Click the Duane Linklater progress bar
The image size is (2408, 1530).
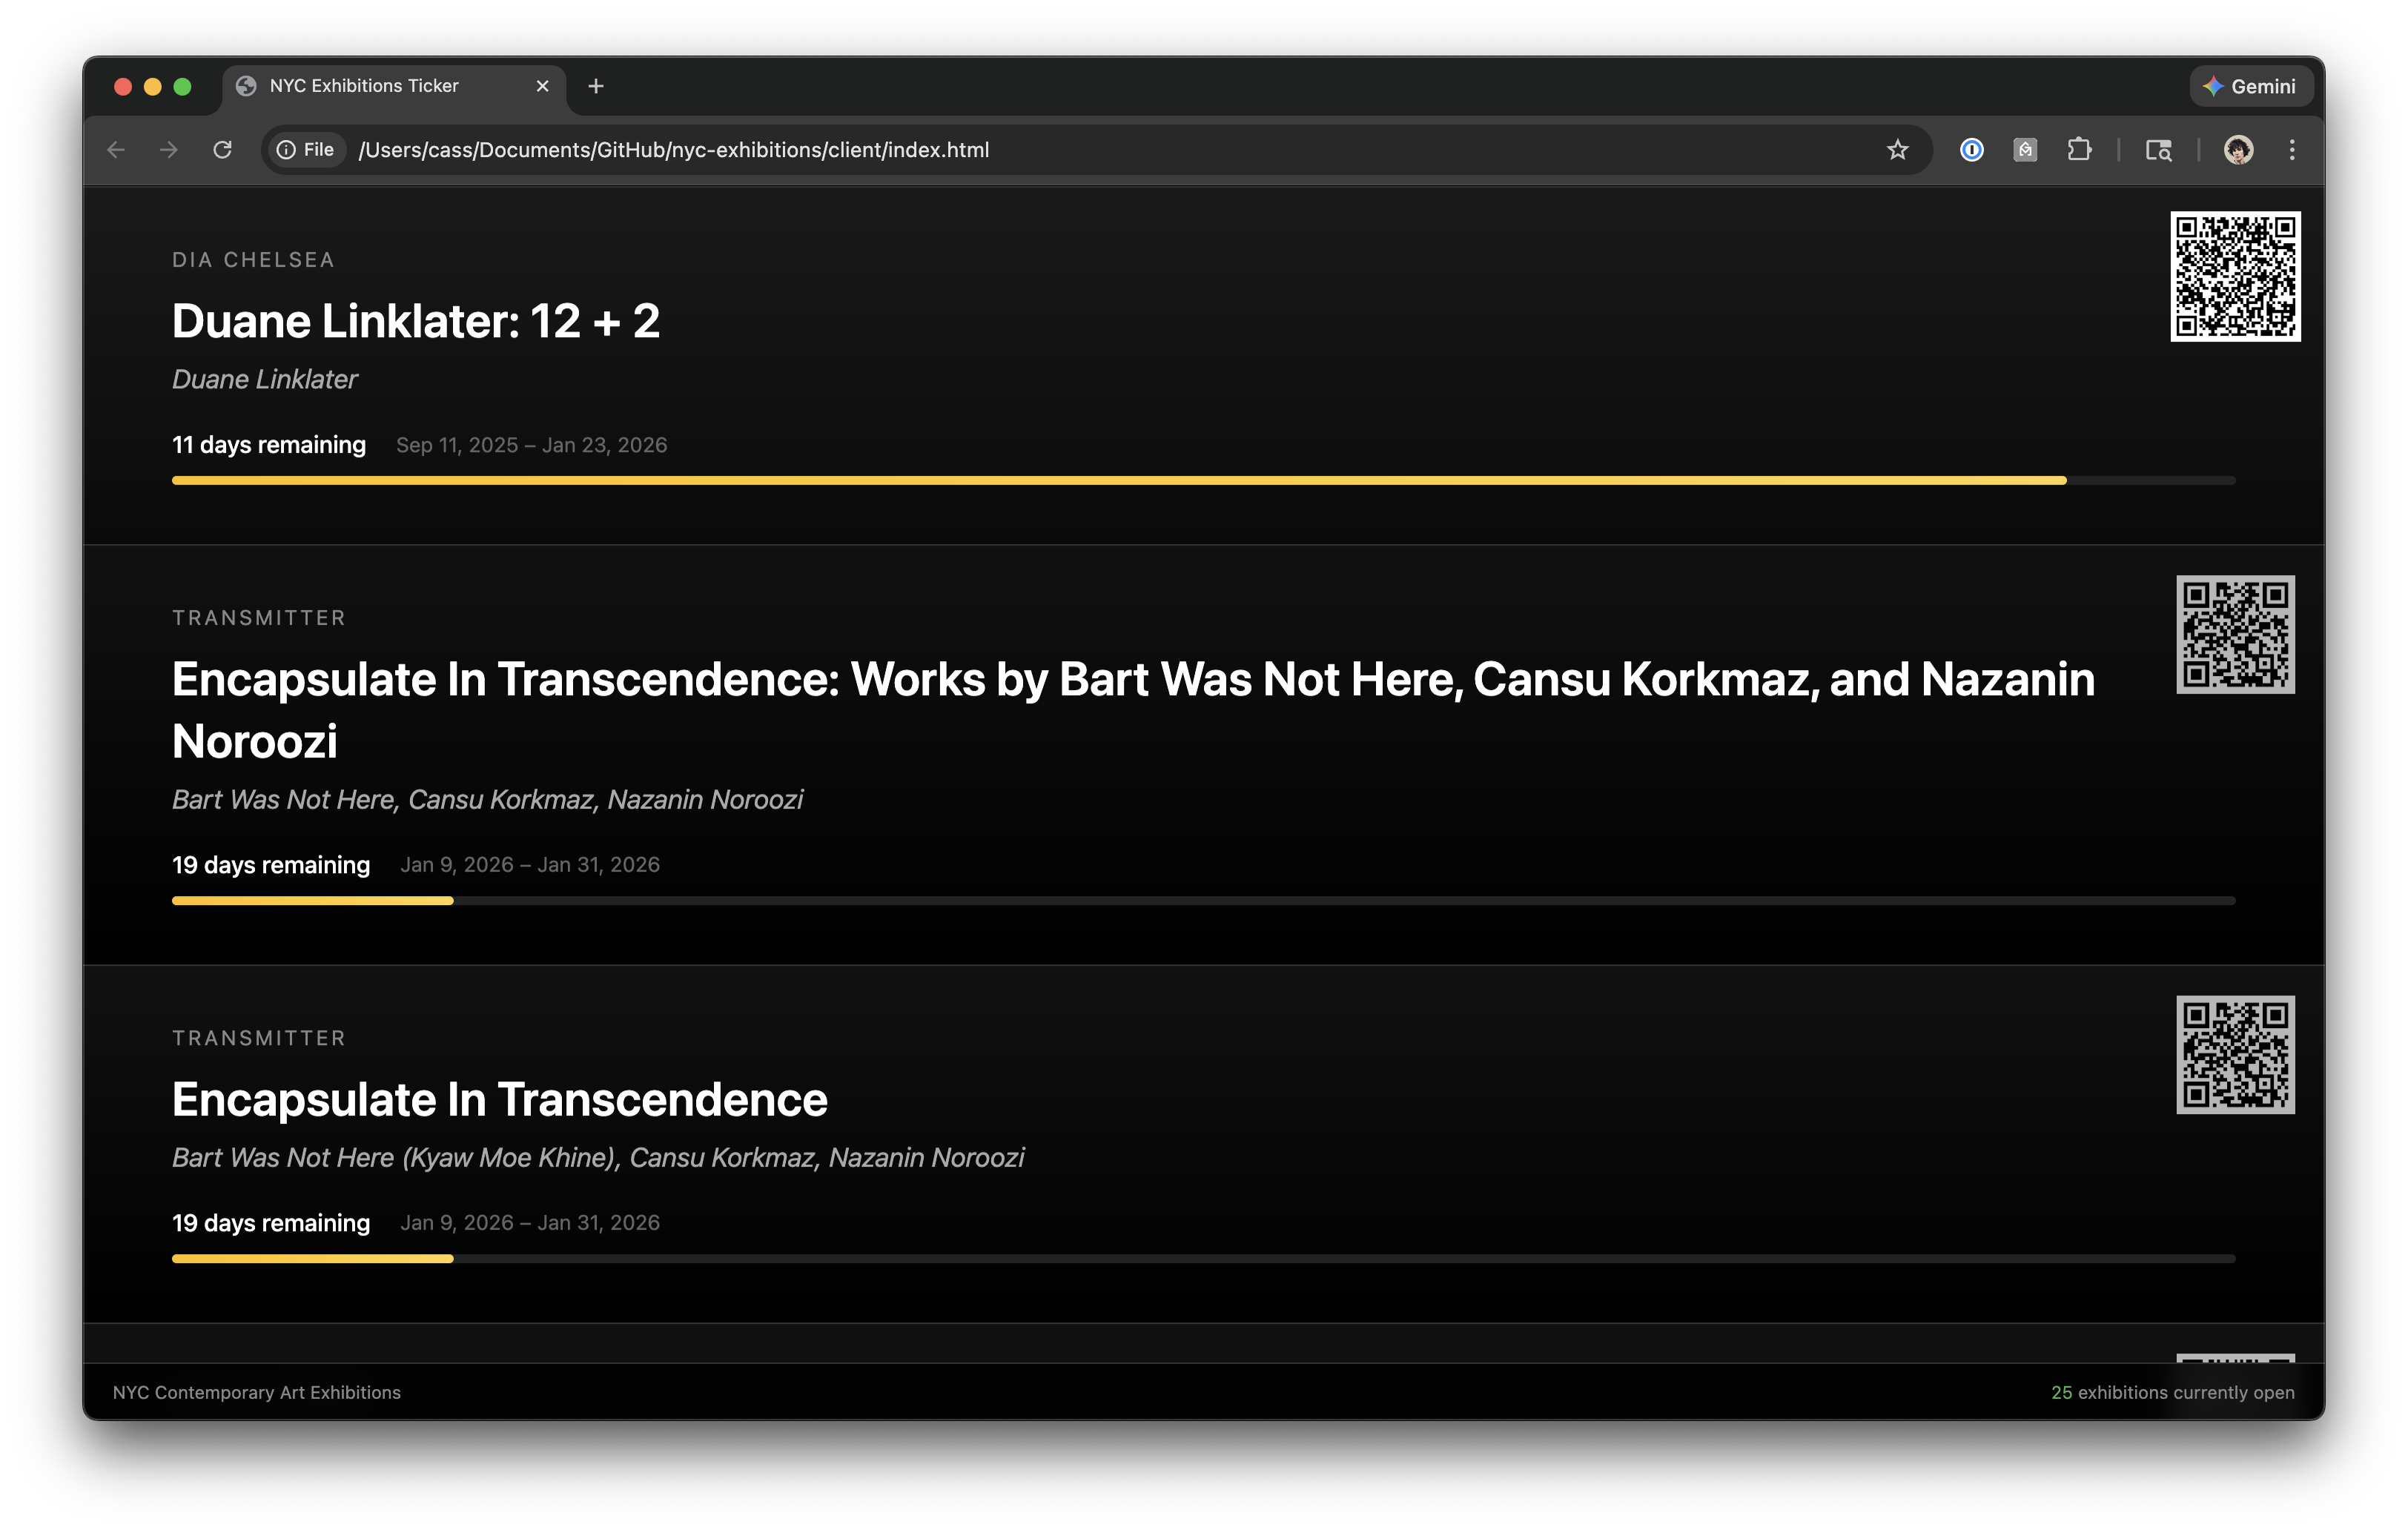coord(1200,480)
